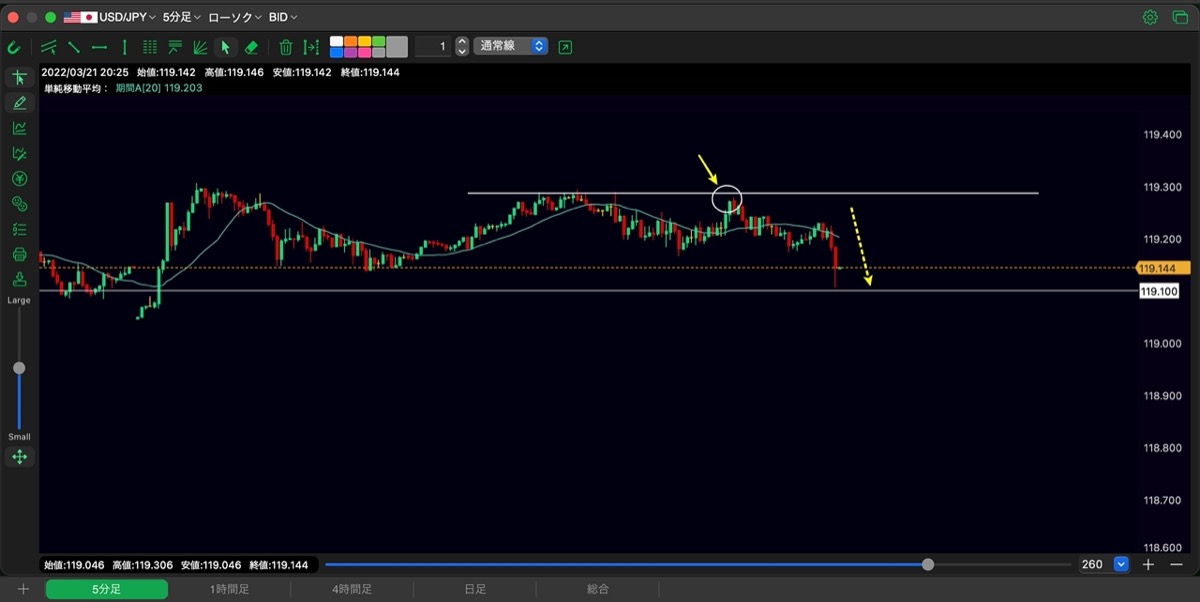Open the 通常線 line style dropdown

point(511,46)
